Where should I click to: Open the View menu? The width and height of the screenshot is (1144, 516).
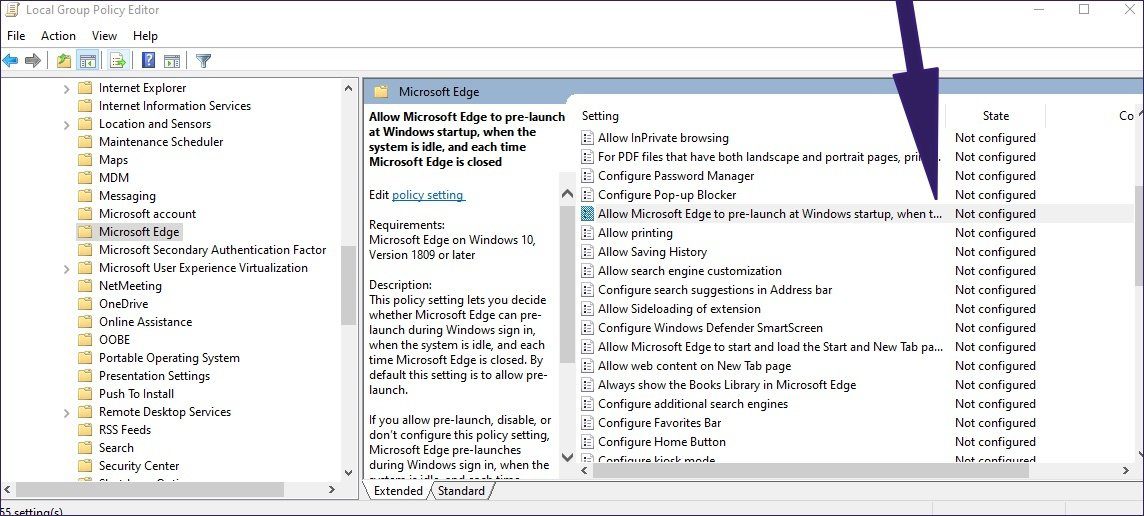(104, 36)
